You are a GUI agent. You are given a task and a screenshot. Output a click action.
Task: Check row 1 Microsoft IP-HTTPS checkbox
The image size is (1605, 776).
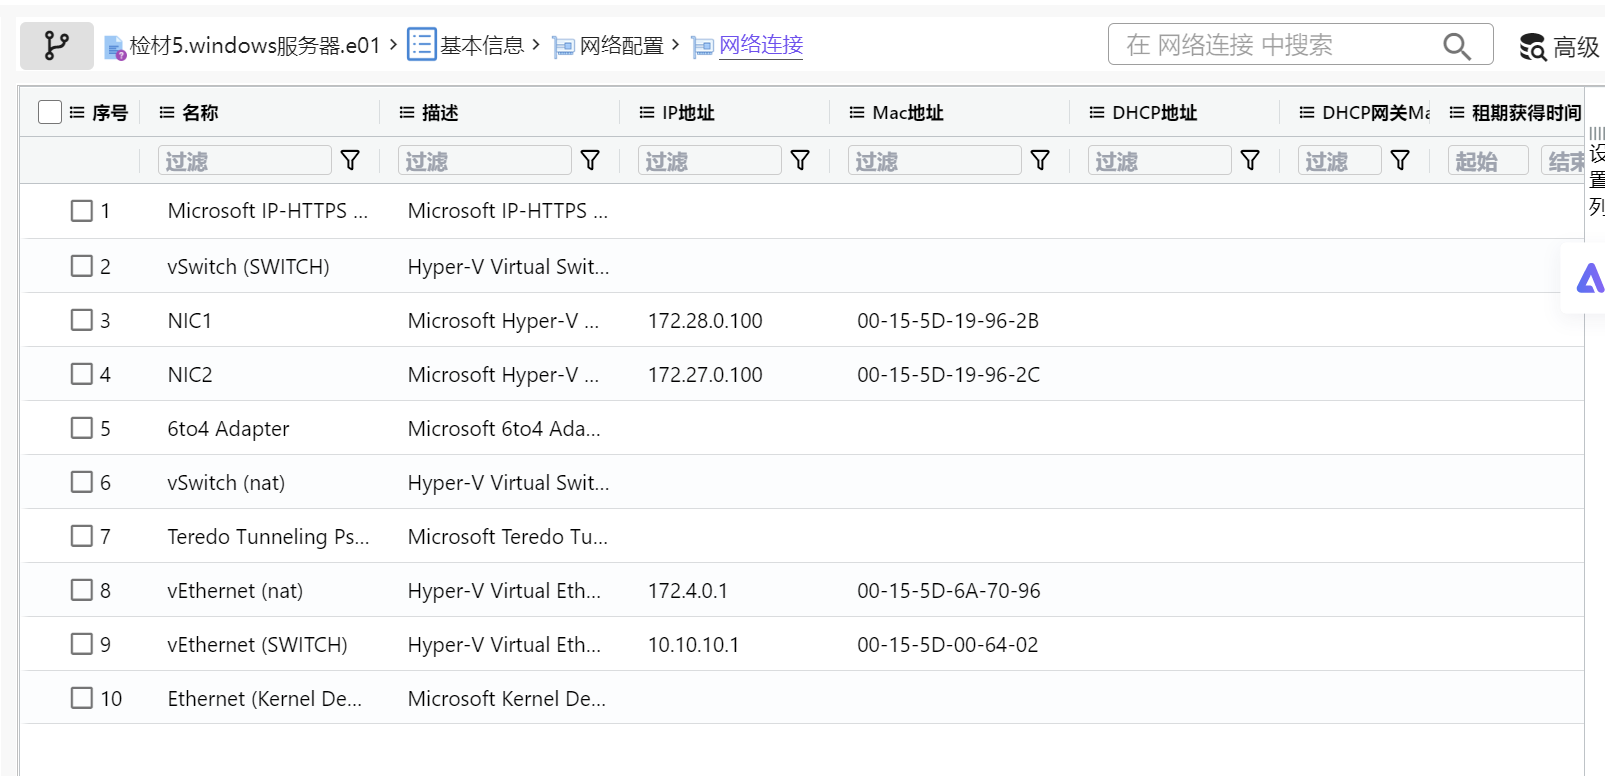click(82, 211)
